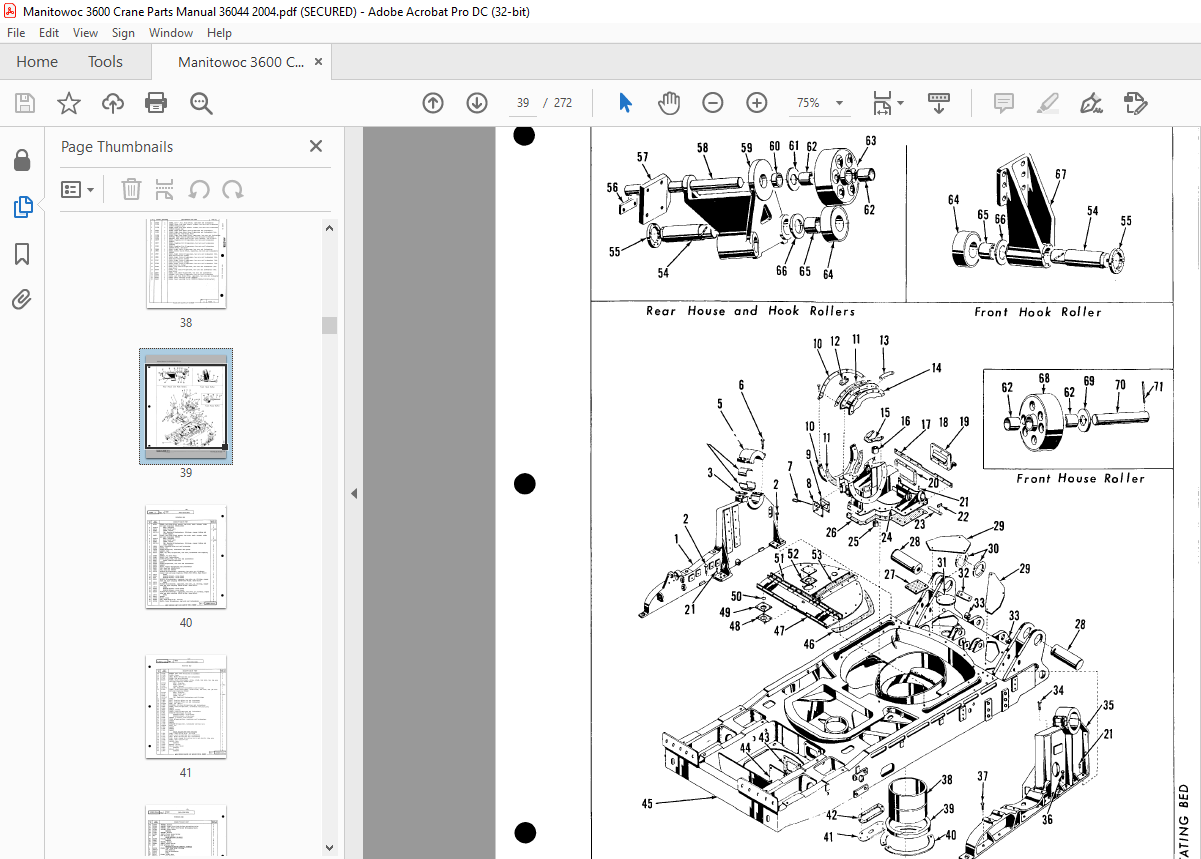Click the thumbnails panel scrollbar handle
This screenshot has width=1201, height=859.
[x=329, y=325]
